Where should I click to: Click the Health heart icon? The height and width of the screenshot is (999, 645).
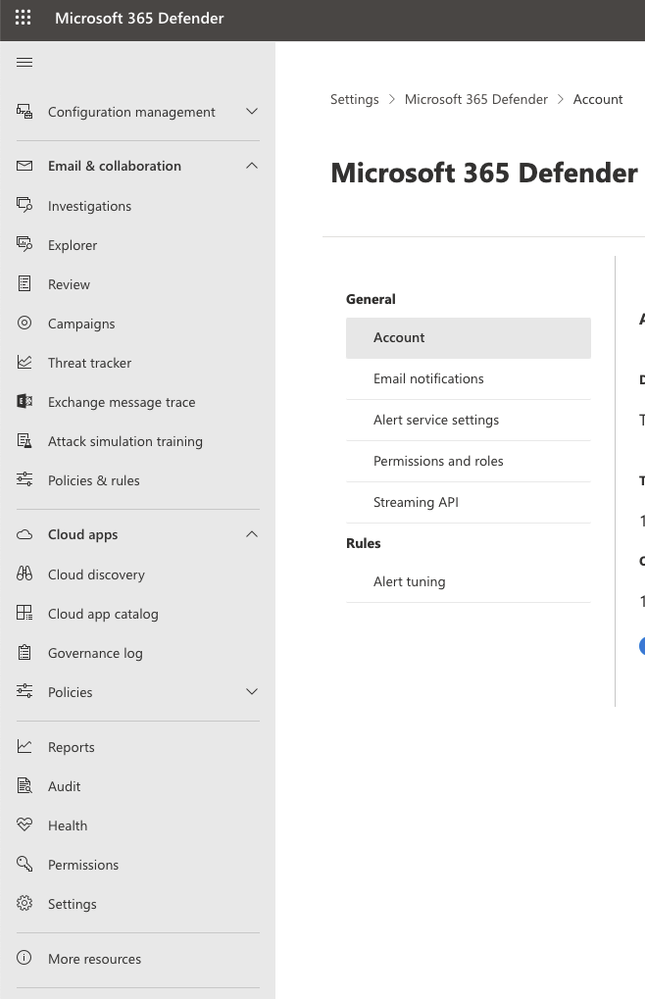(25, 826)
